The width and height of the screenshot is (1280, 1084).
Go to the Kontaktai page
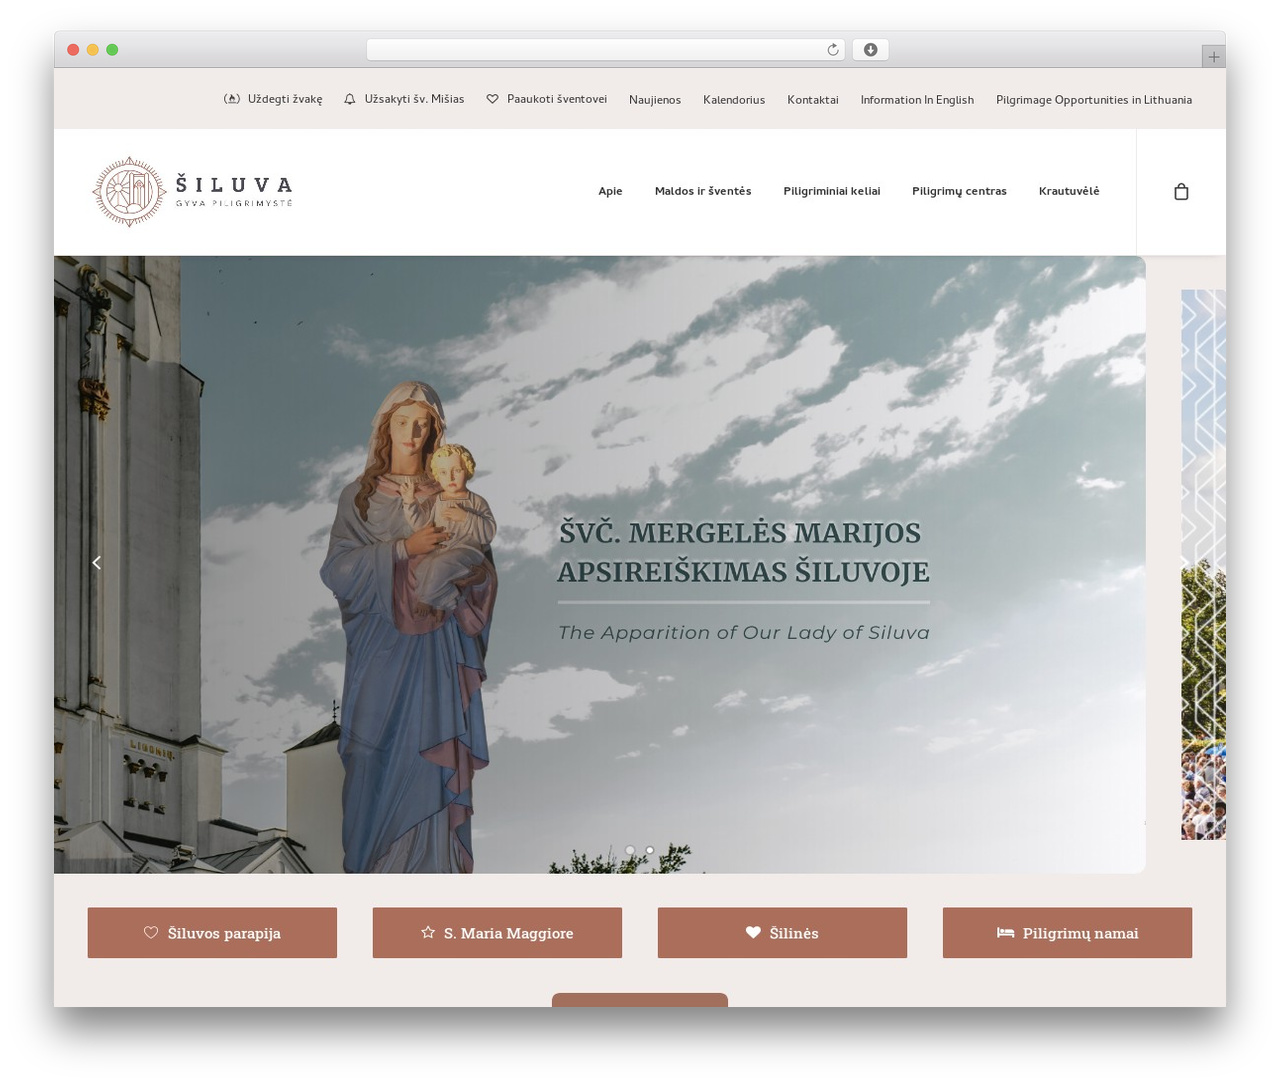point(813,100)
